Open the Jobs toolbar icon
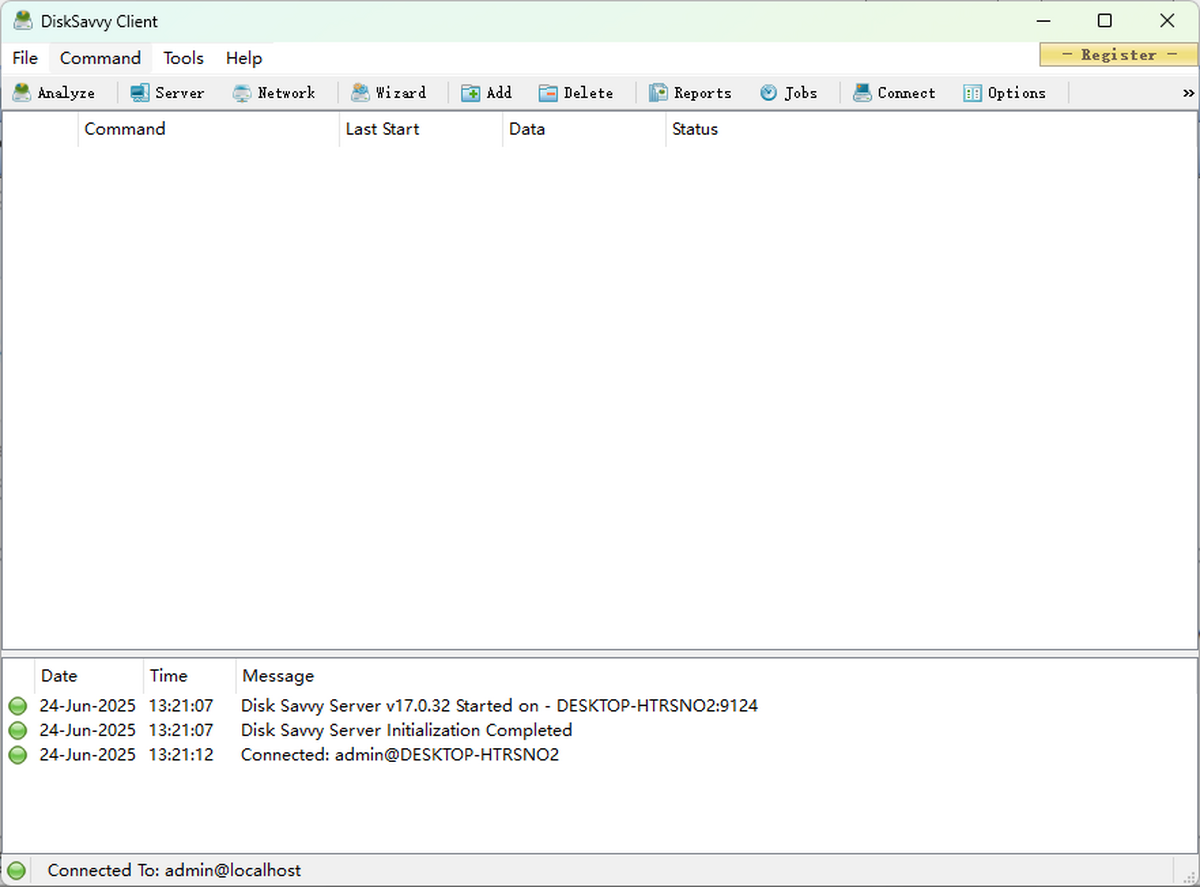This screenshot has width=1200, height=887. 789,92
